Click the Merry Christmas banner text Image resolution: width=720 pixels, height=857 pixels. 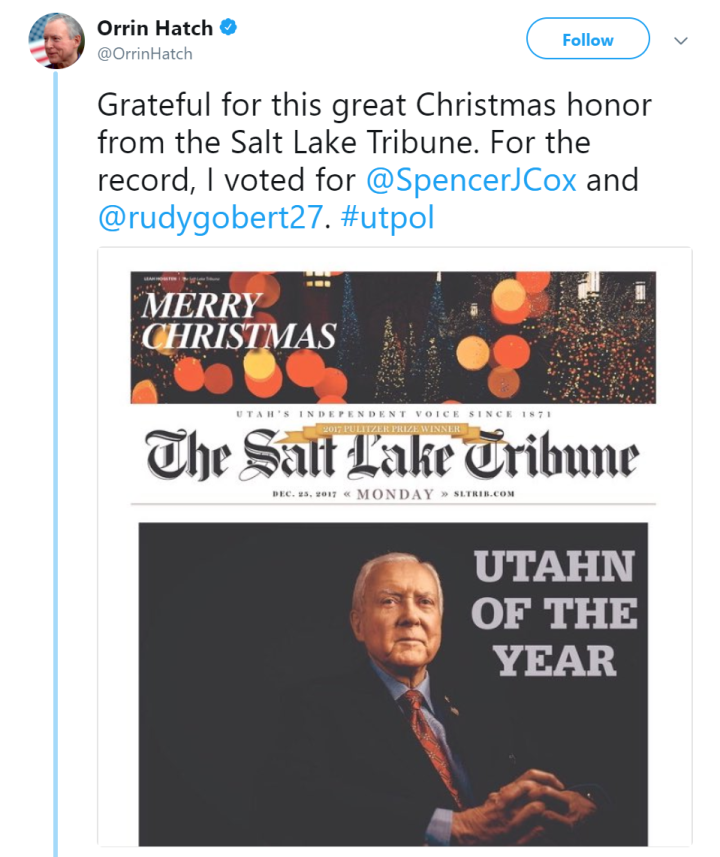coord(237,322)
